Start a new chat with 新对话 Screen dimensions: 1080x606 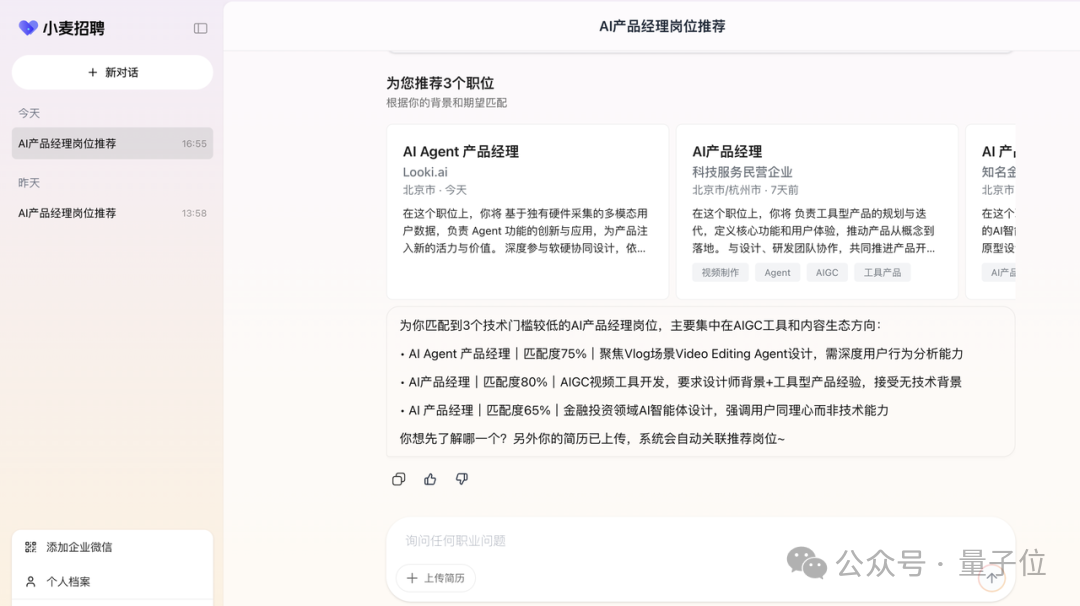(112, 72)
